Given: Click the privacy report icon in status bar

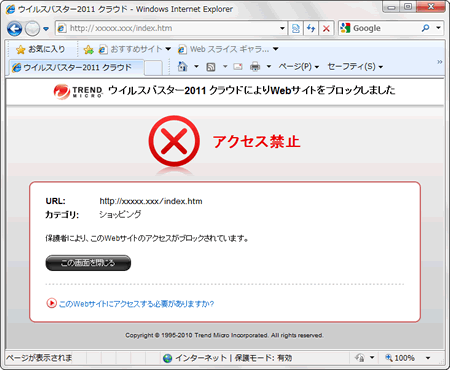Looking at the screenshot, I should pos(360,358).
